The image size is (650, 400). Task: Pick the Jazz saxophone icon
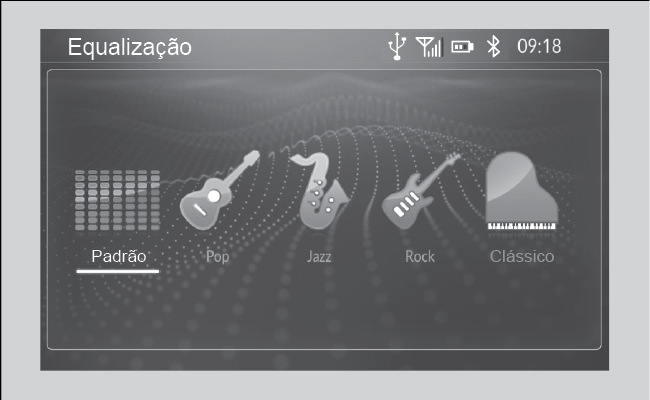(x=319, y=191)
